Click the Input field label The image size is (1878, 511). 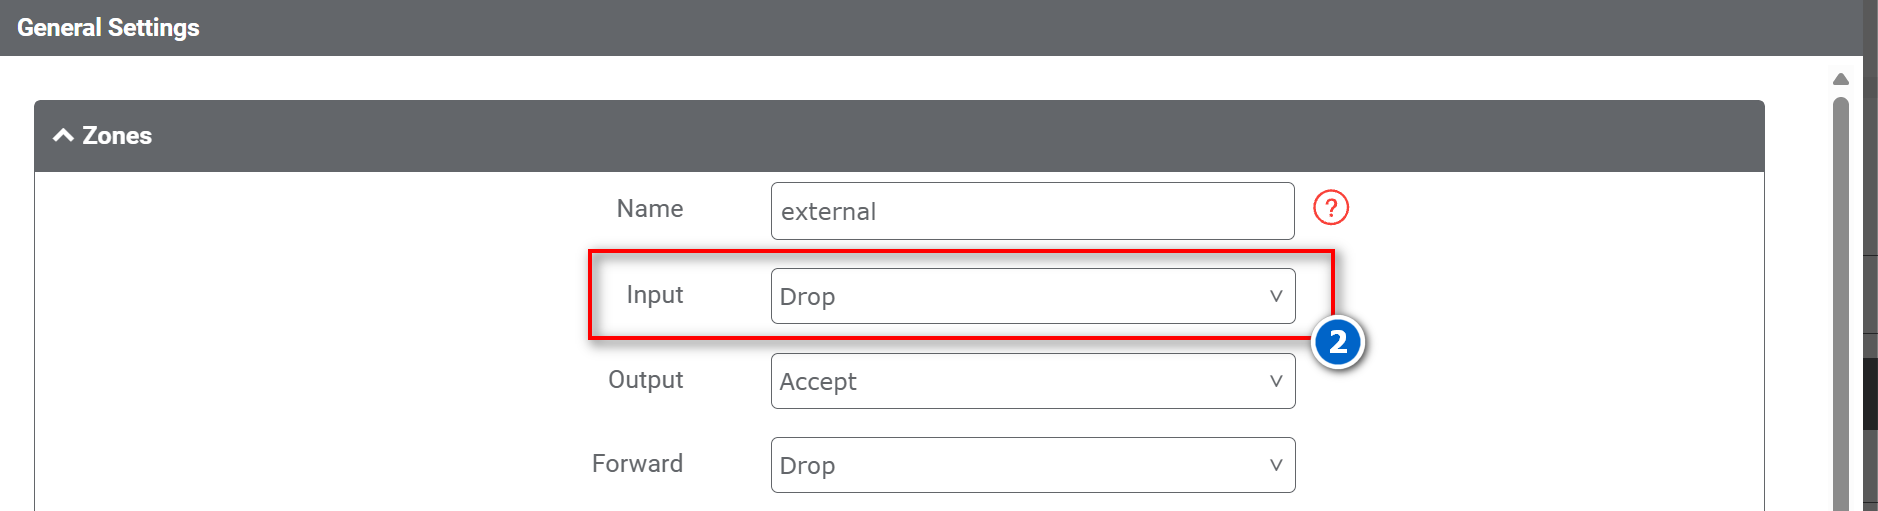click(x=655, y=295)
